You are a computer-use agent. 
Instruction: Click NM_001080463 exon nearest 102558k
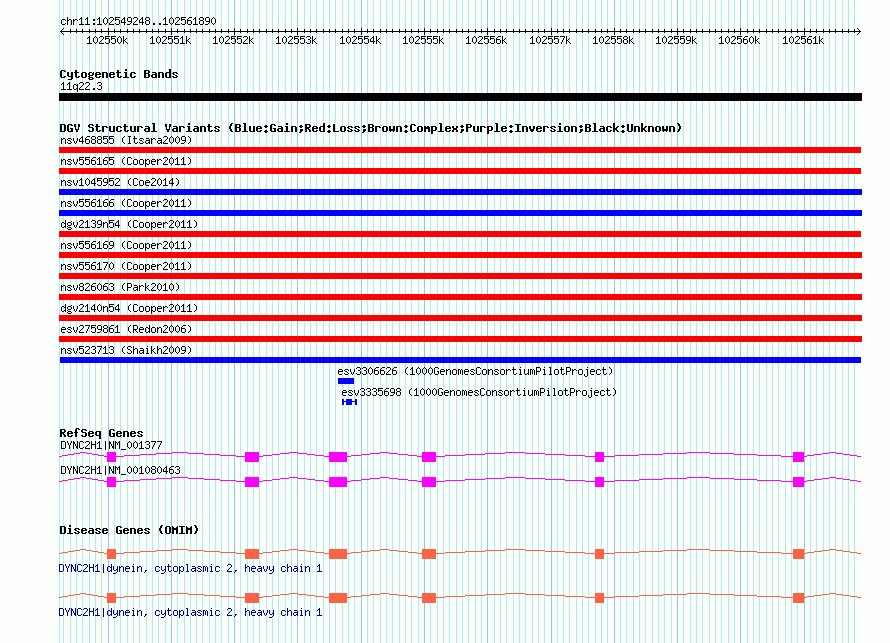tap(599, 482)
